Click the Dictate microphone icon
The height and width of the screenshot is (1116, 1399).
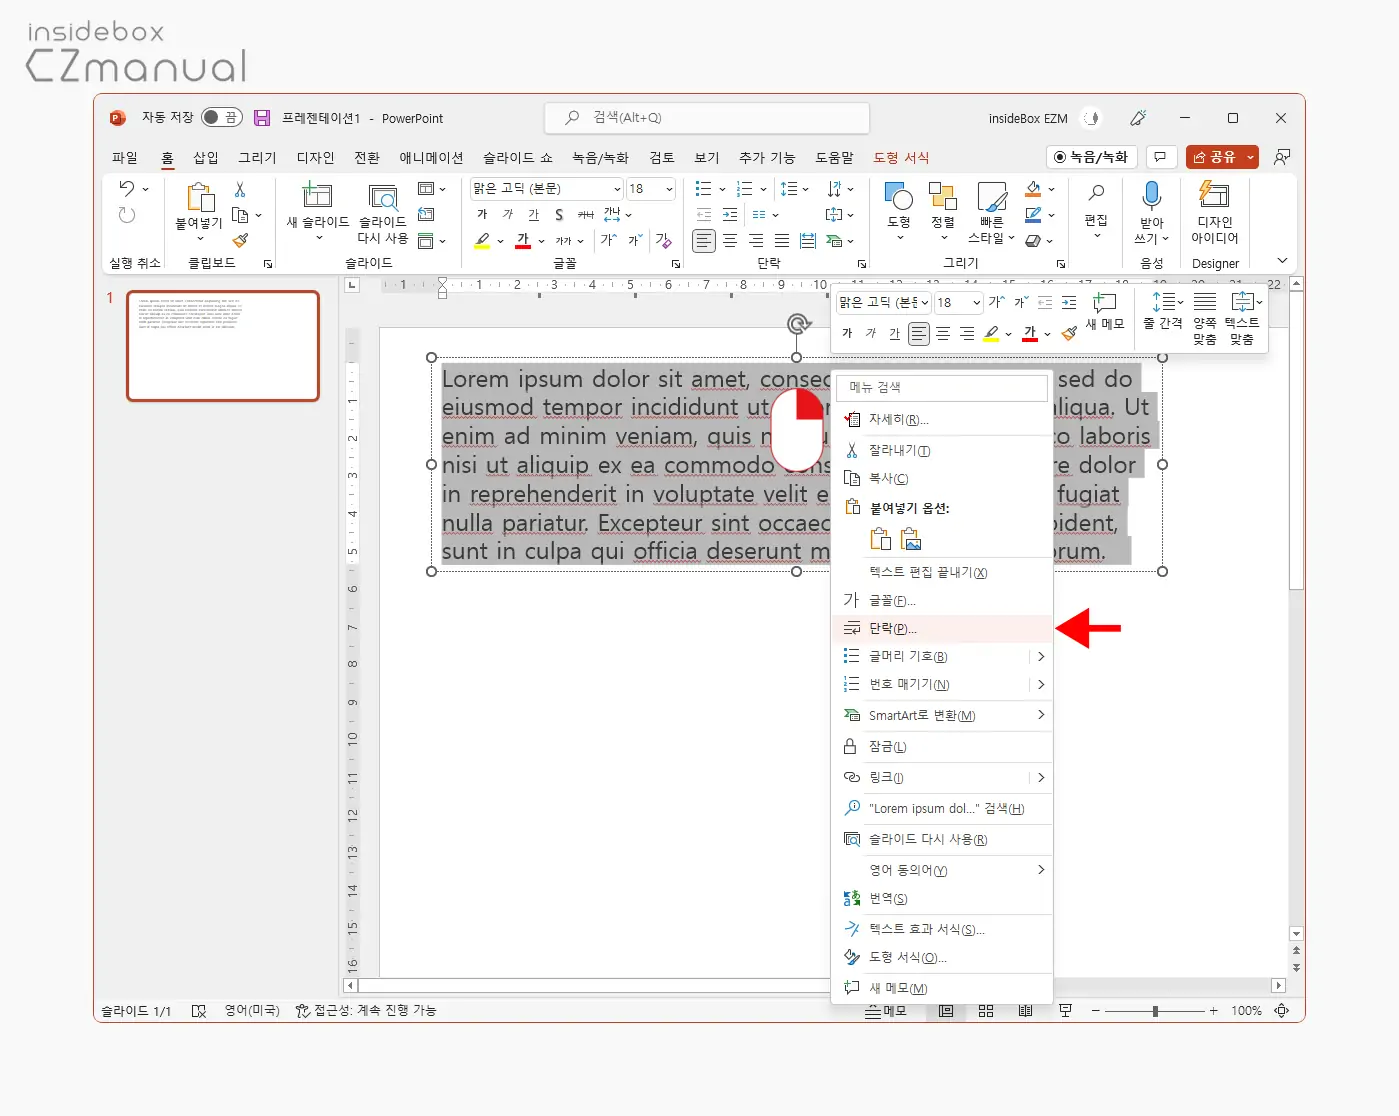click(1151, 196)
